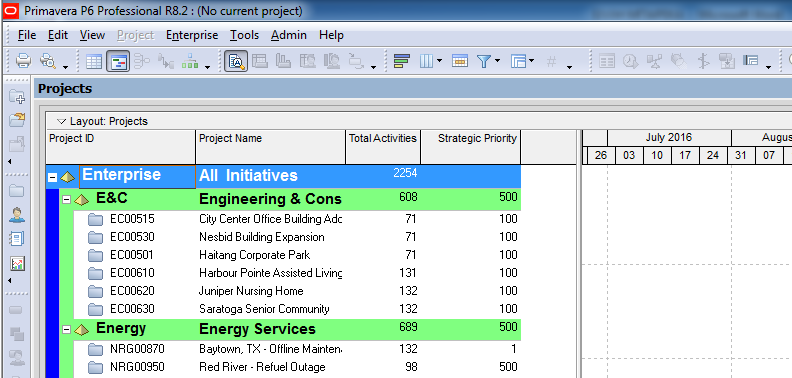Click the July 2016 timescale header
The height and width of the screenshot is (378, 792).
click(x=669, y=137)
